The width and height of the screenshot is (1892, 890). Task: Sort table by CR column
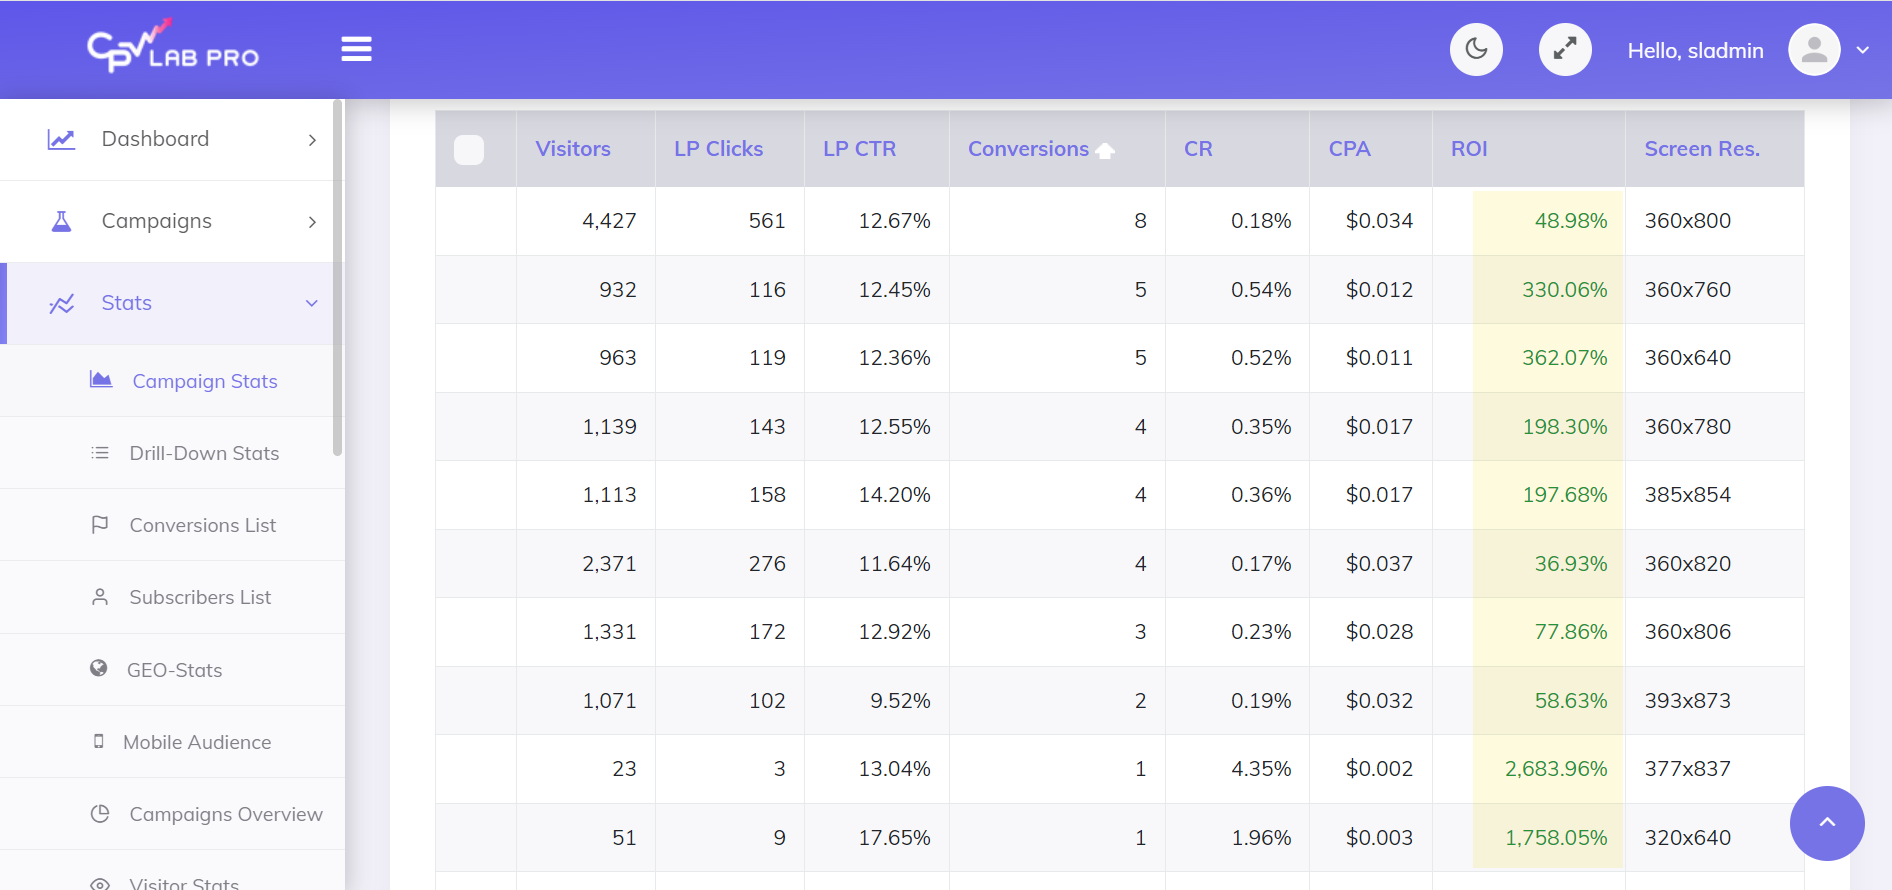1198,149
